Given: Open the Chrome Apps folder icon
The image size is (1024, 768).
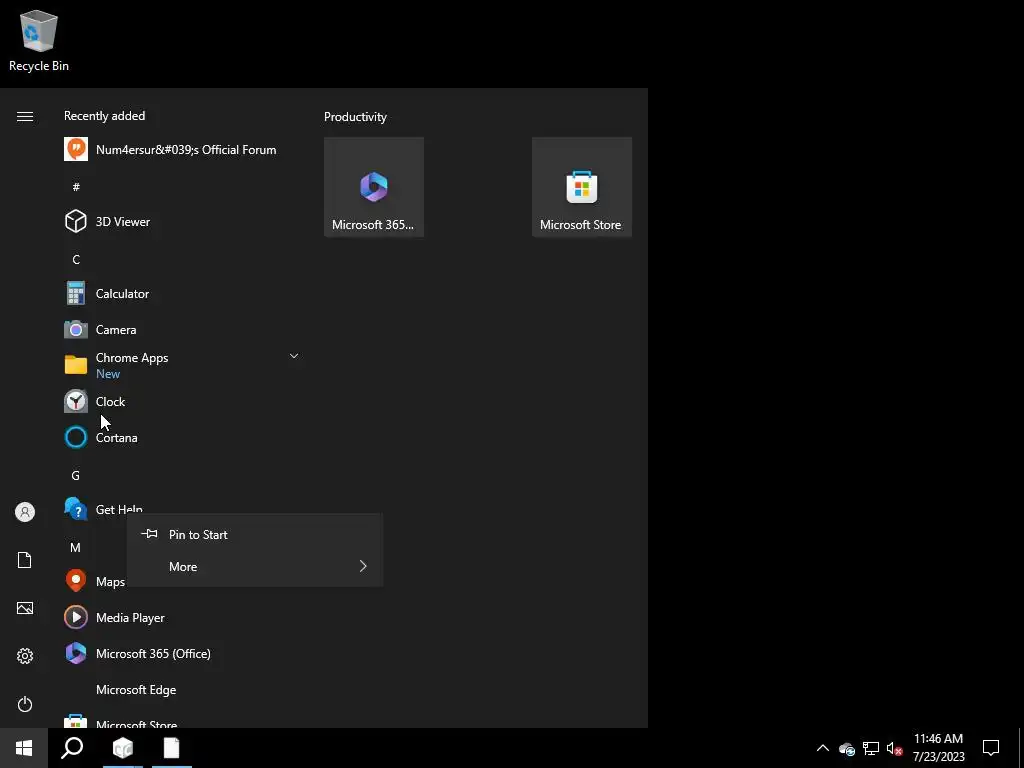Looking at the screenshot, I should pos(76,365).
